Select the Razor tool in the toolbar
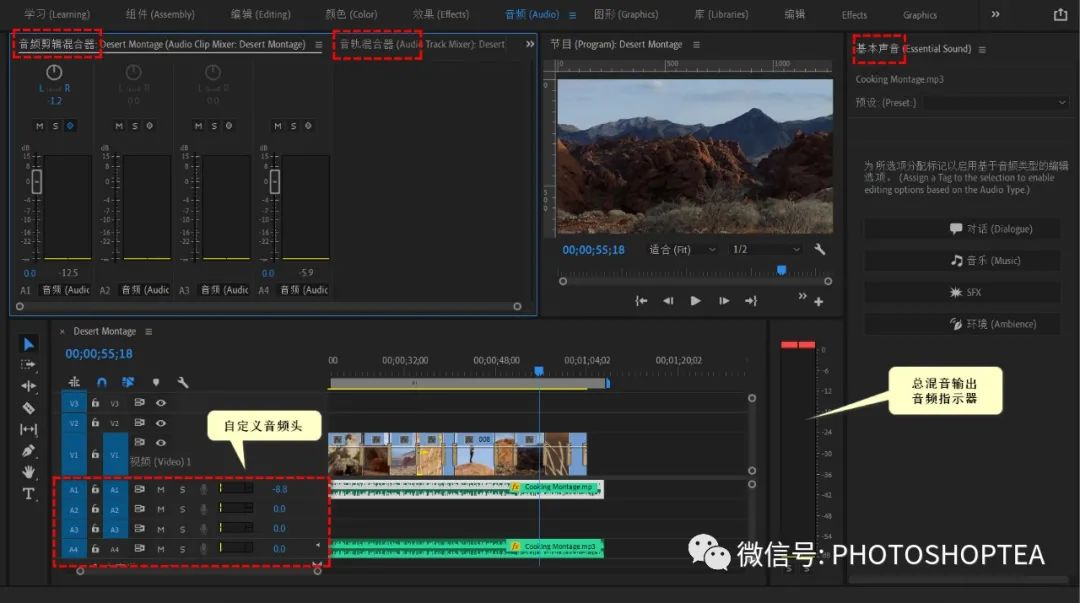The height and width of the screenshot is (603, 1080). coord(28,408)
